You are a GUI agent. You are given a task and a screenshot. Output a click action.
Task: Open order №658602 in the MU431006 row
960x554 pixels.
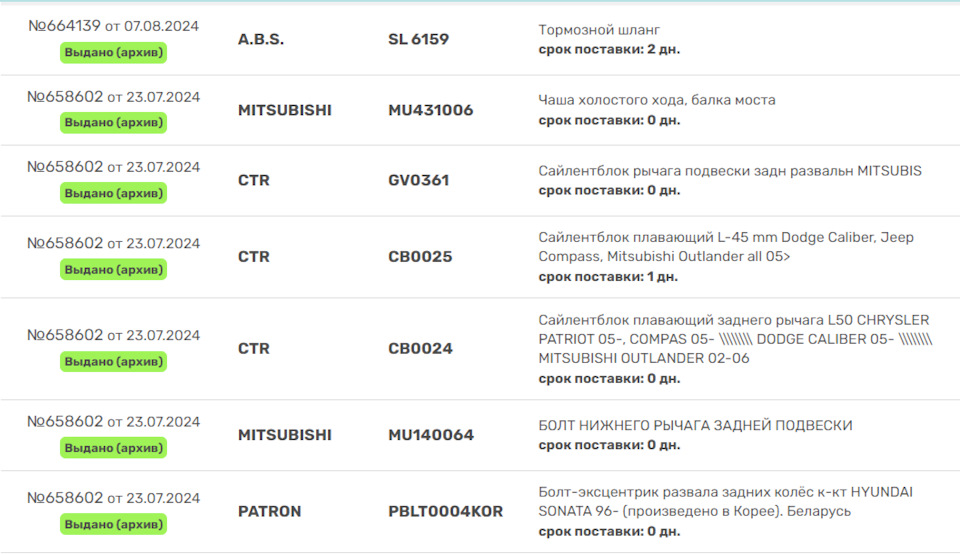(x=65, y=97)
